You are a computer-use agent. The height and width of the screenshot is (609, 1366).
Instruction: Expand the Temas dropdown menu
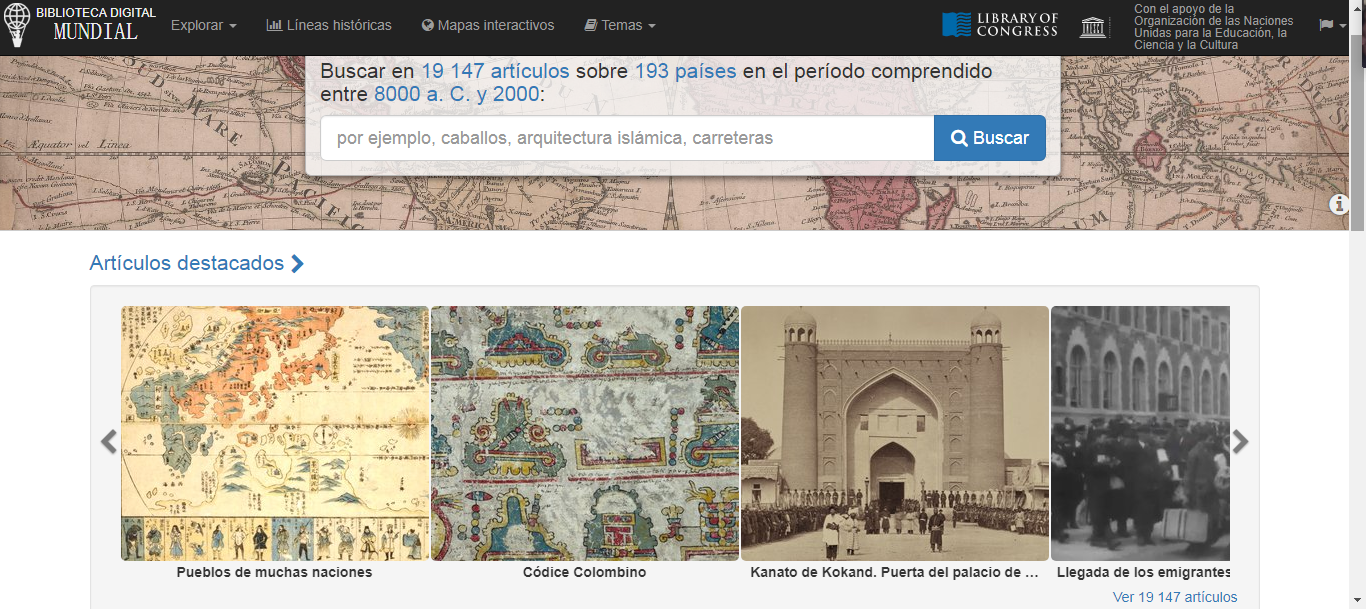click(x=620, y=25)
